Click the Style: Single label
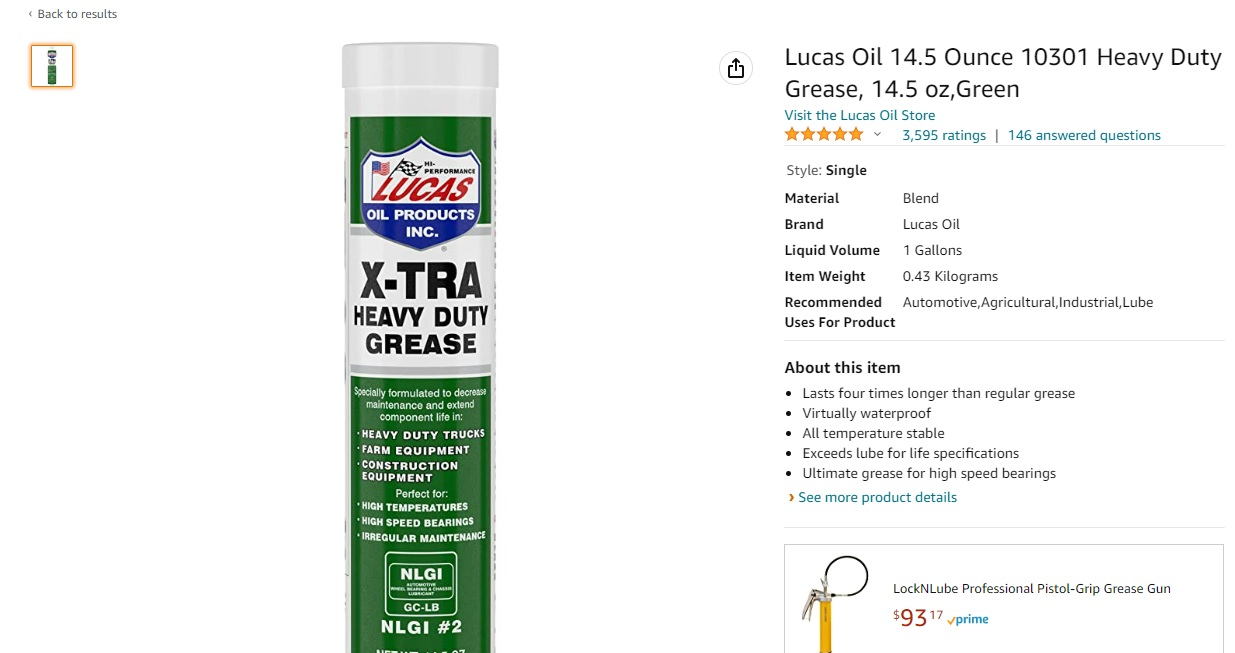1235x653 pixels. [827, 170]
